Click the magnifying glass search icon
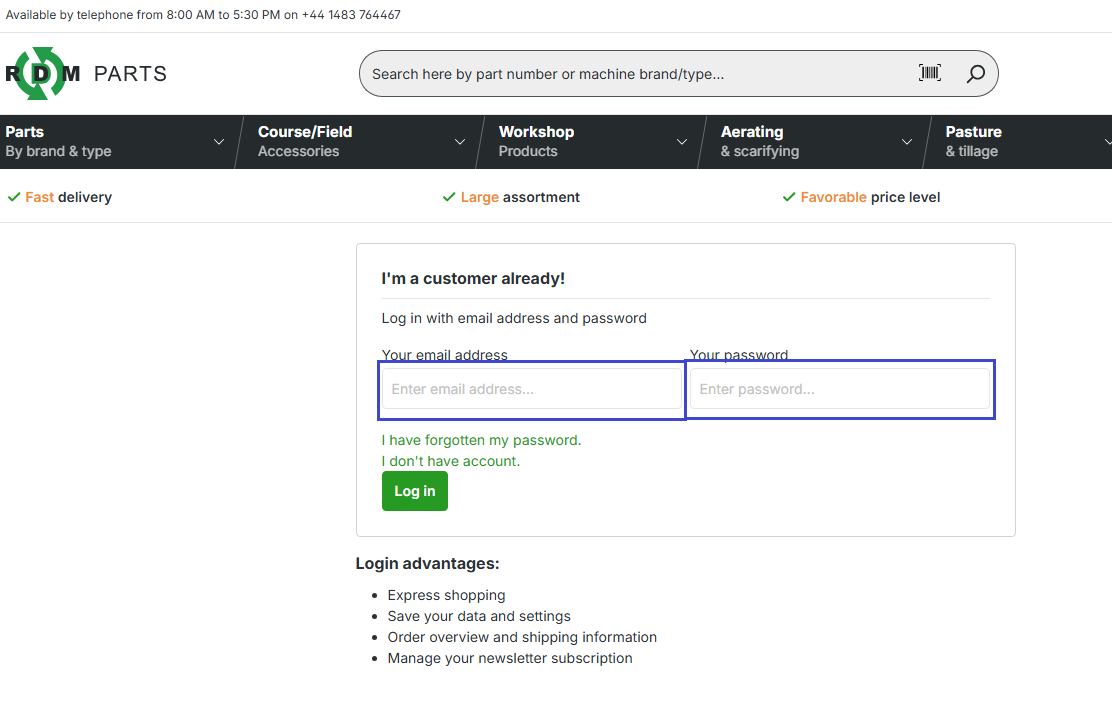This screenshot has width=1112, height=703. coord(975,73)
